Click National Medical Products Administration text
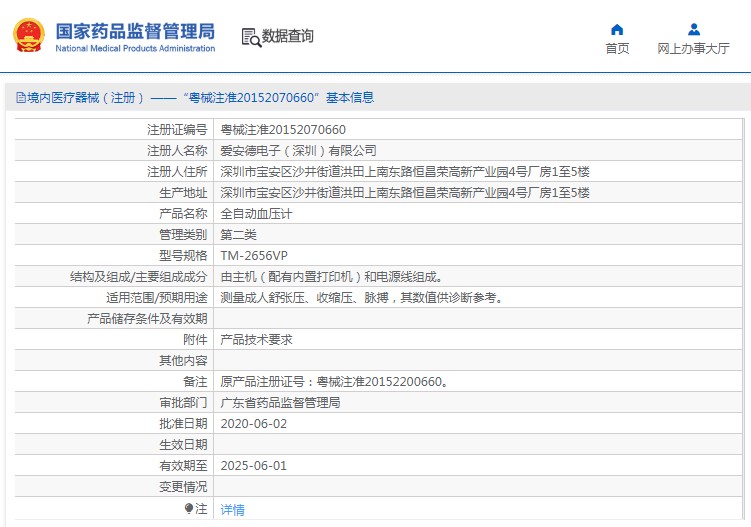The height and width of the screenshot is (527, 751). [135, 48]
